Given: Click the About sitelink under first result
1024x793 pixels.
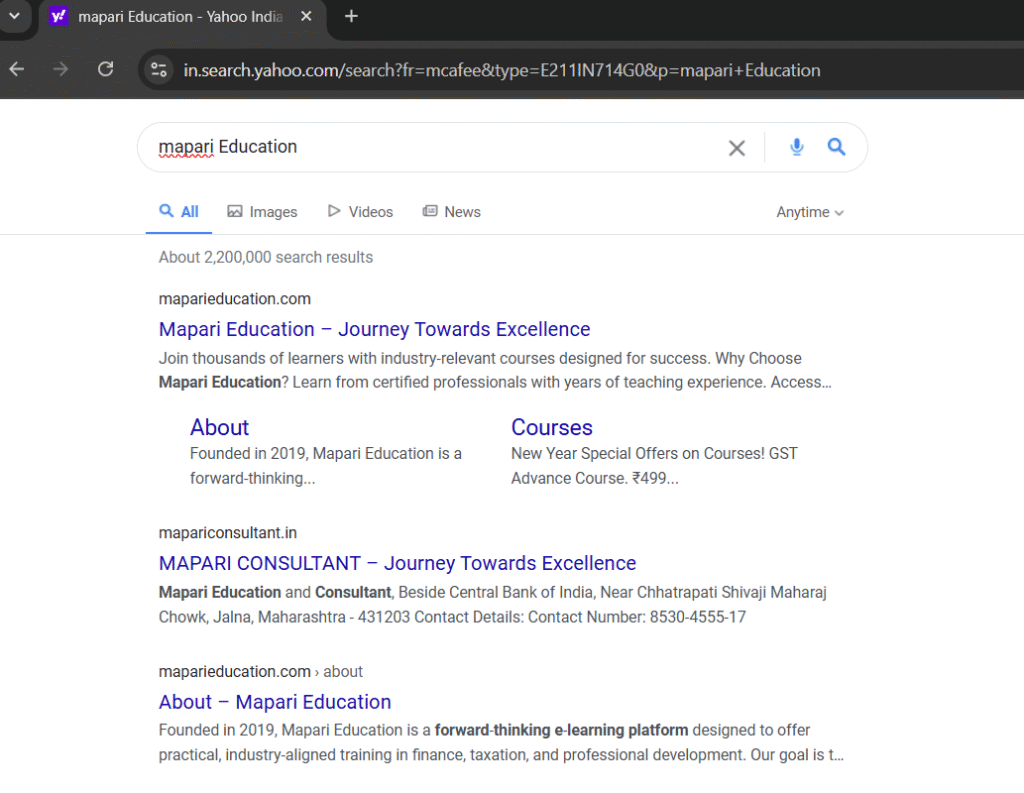Looking at the screenshot, I should point(219,427).
